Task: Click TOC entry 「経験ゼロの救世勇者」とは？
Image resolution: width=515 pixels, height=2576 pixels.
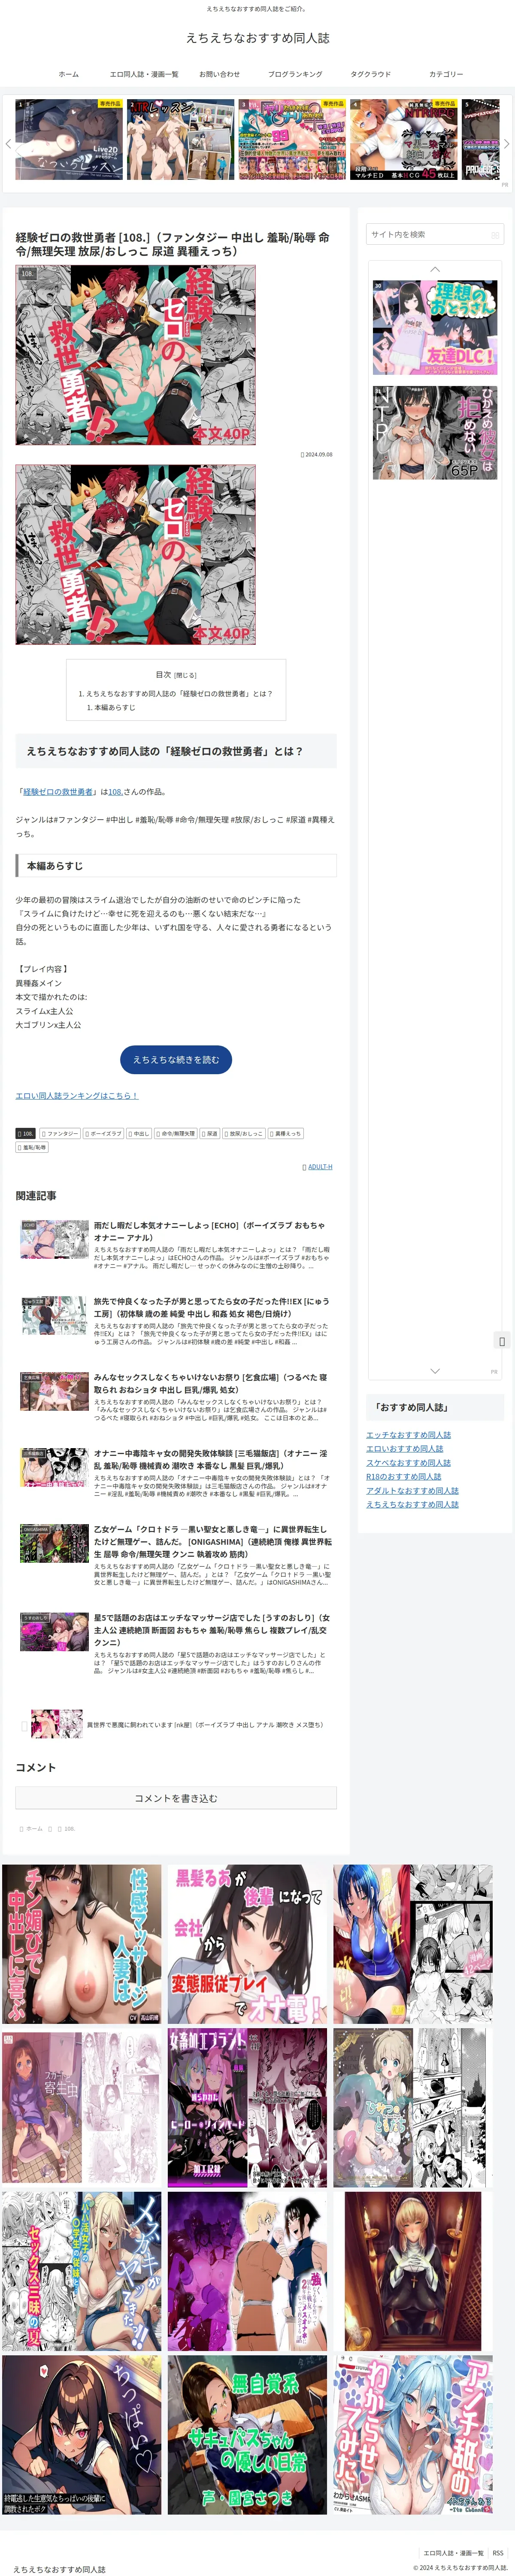Action: [x=179, y=693]
